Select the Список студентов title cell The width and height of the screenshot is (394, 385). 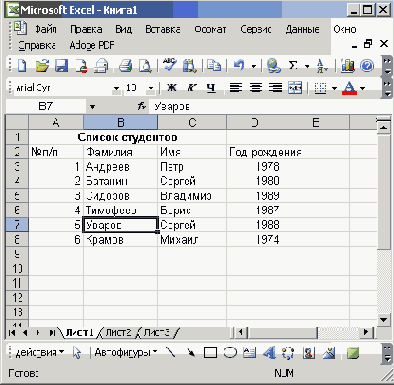[127, 137]
